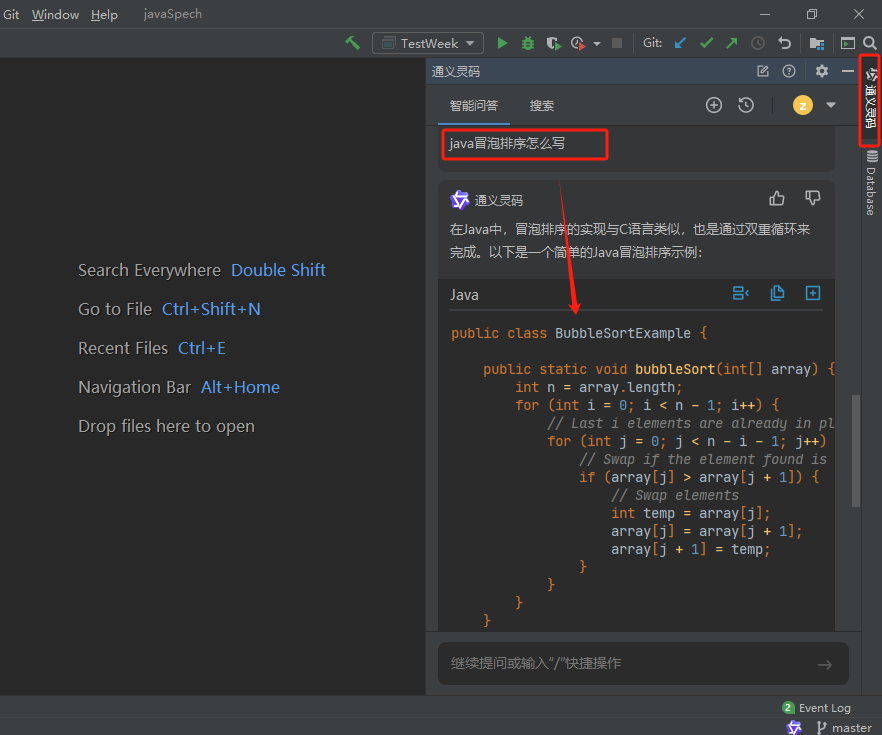Start debugging with the bug icon
The width and height of the screenshot is (882, 735).
click(x=528, y=43)
